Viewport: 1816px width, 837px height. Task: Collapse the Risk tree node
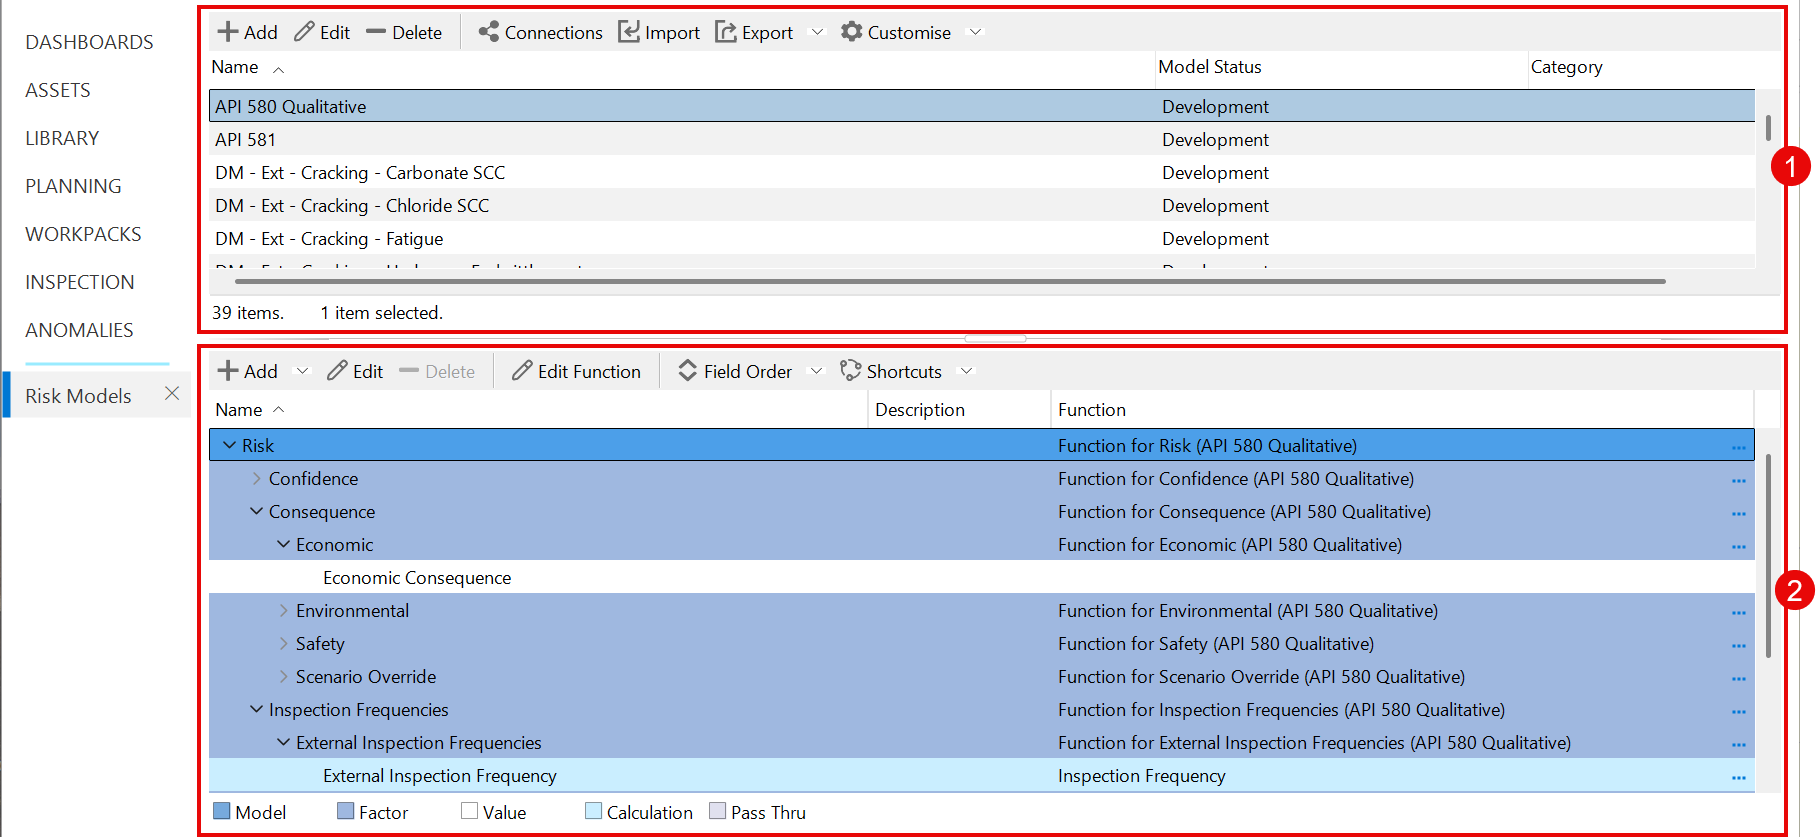(230, 445)
